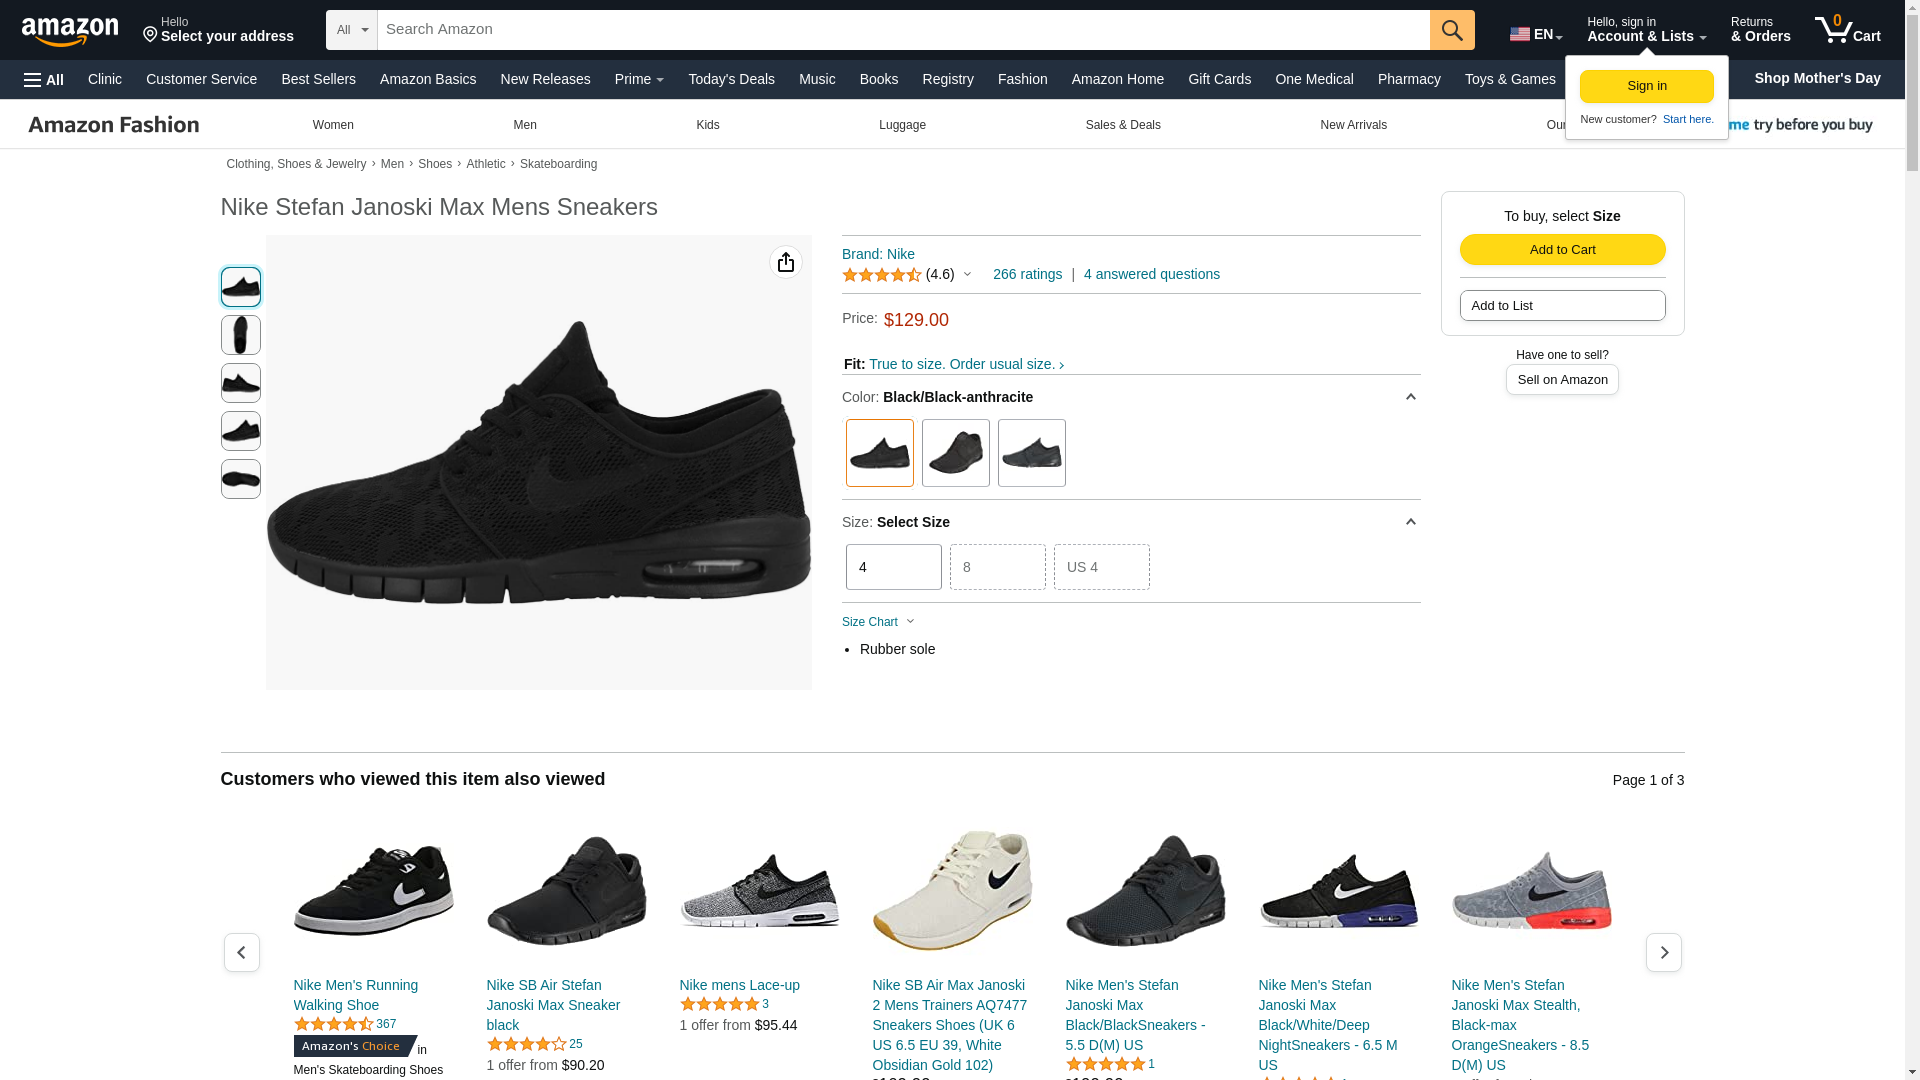Select size 8 option
The width and height of the screenshot is (1920, 1080).
pyautogui.click(x=997, y=567)
